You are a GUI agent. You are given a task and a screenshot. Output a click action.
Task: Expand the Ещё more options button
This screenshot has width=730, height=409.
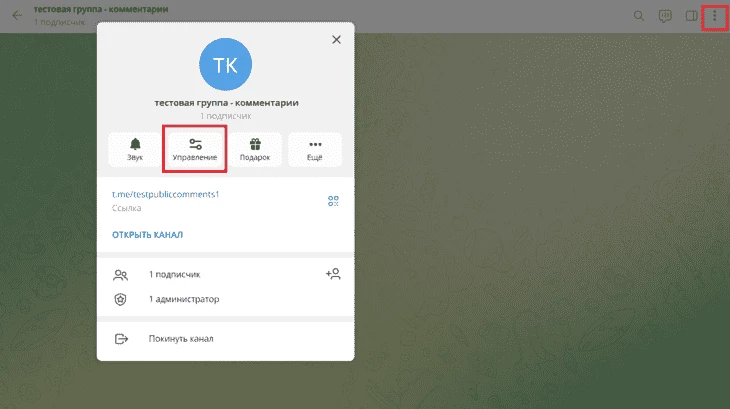point(315,150)
